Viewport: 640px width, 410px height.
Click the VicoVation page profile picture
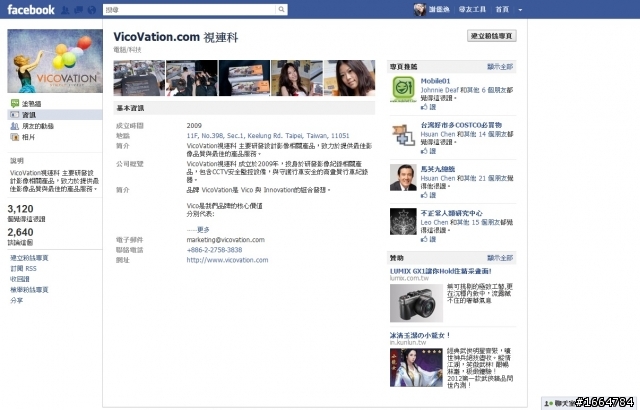(x=55, y=61)
